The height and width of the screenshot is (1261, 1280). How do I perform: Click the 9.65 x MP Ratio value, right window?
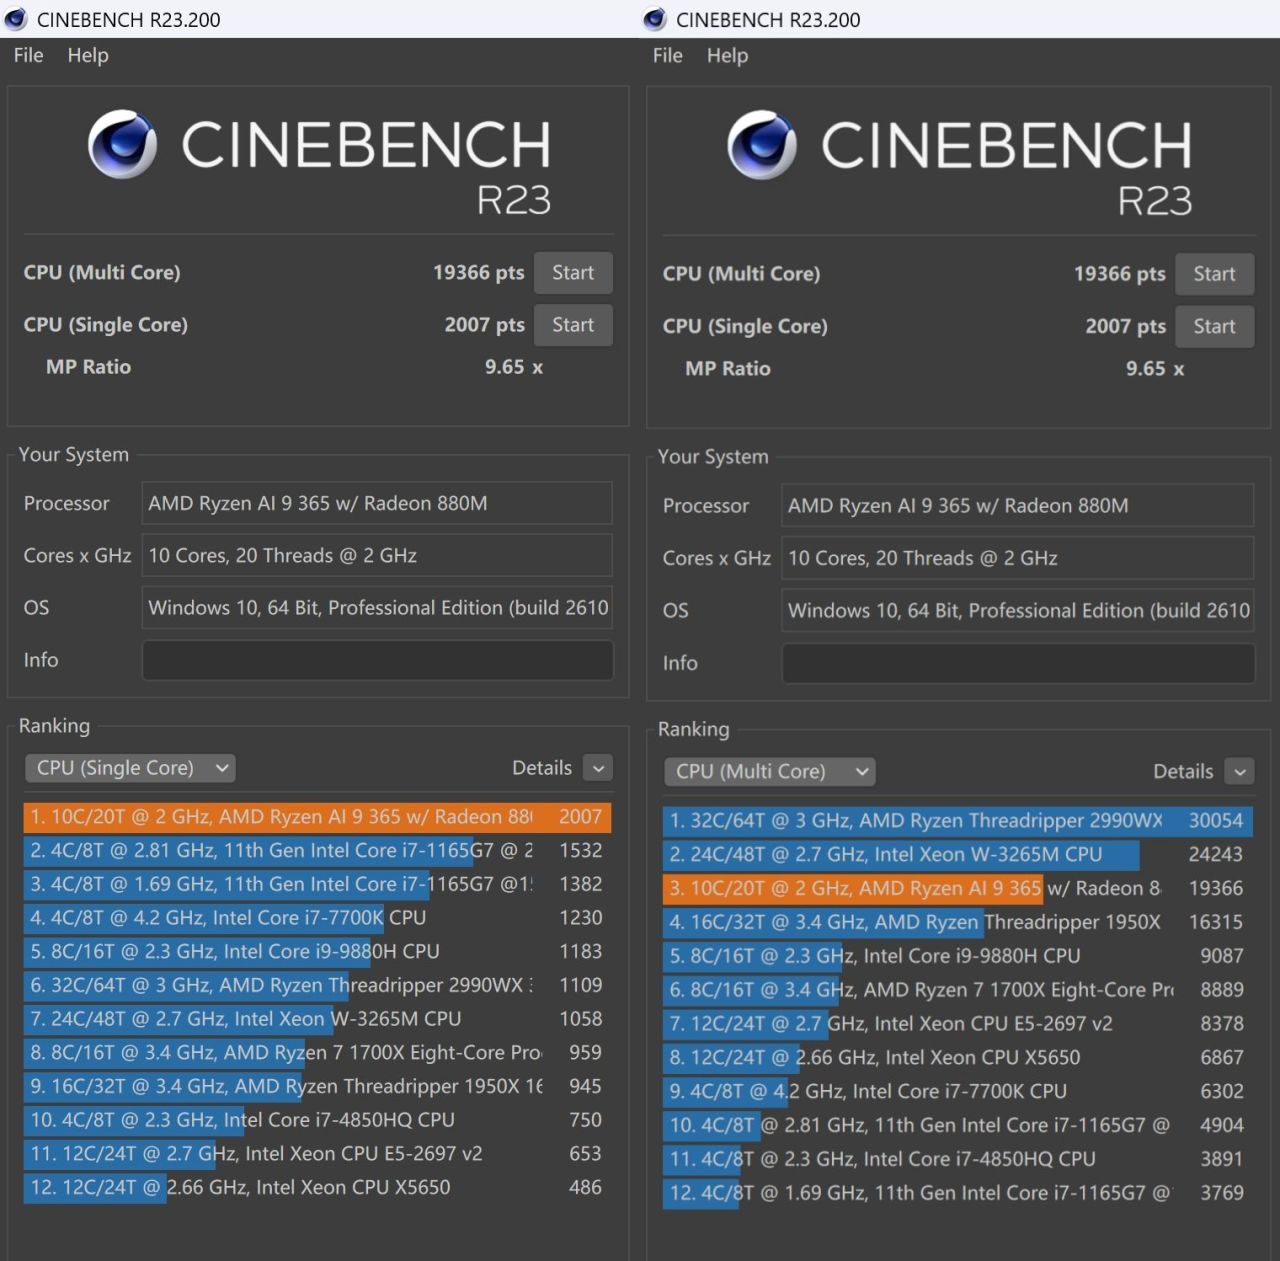pyautogui.click(x=1155, y=369)
